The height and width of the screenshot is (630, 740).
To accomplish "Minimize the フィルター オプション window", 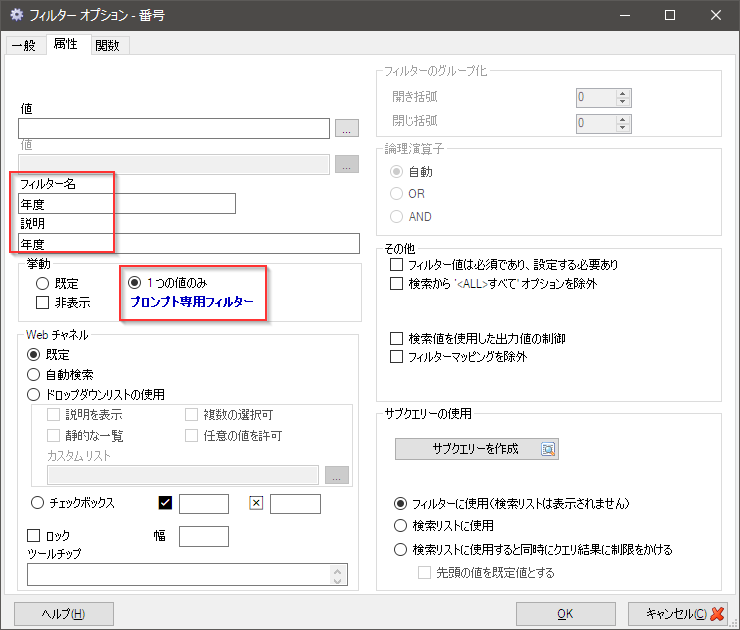I will click(625, 15).
